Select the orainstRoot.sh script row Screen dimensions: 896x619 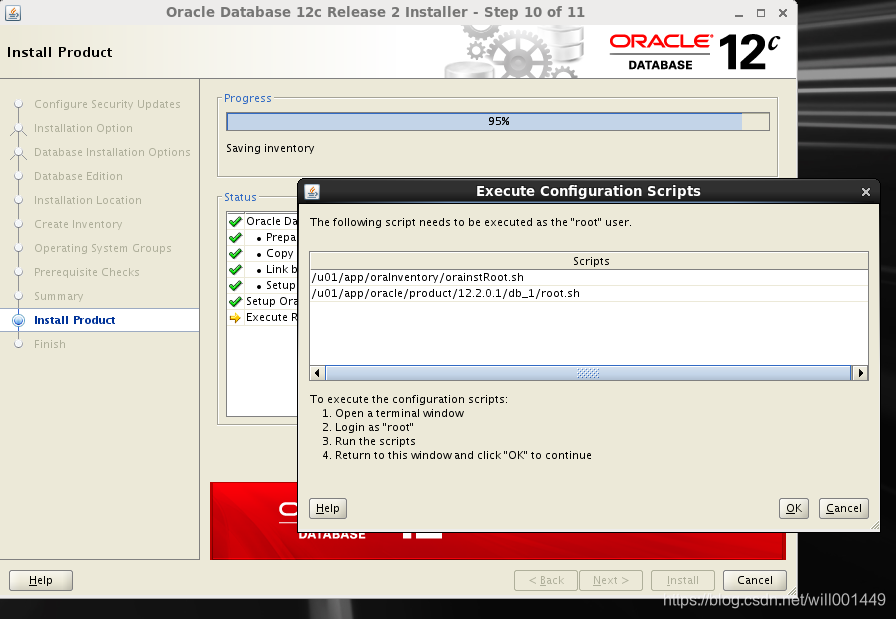pos(589,277)
